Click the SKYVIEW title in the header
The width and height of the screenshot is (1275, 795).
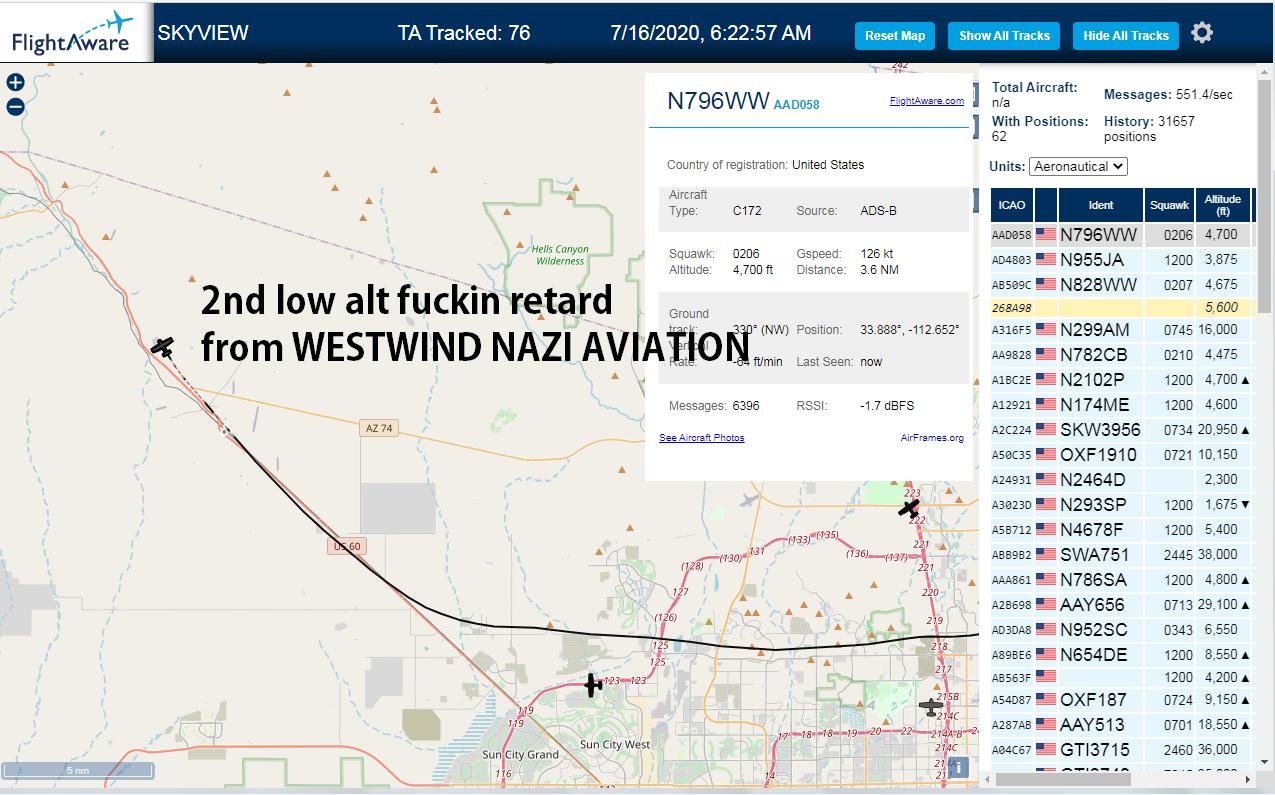coord(203,33)
